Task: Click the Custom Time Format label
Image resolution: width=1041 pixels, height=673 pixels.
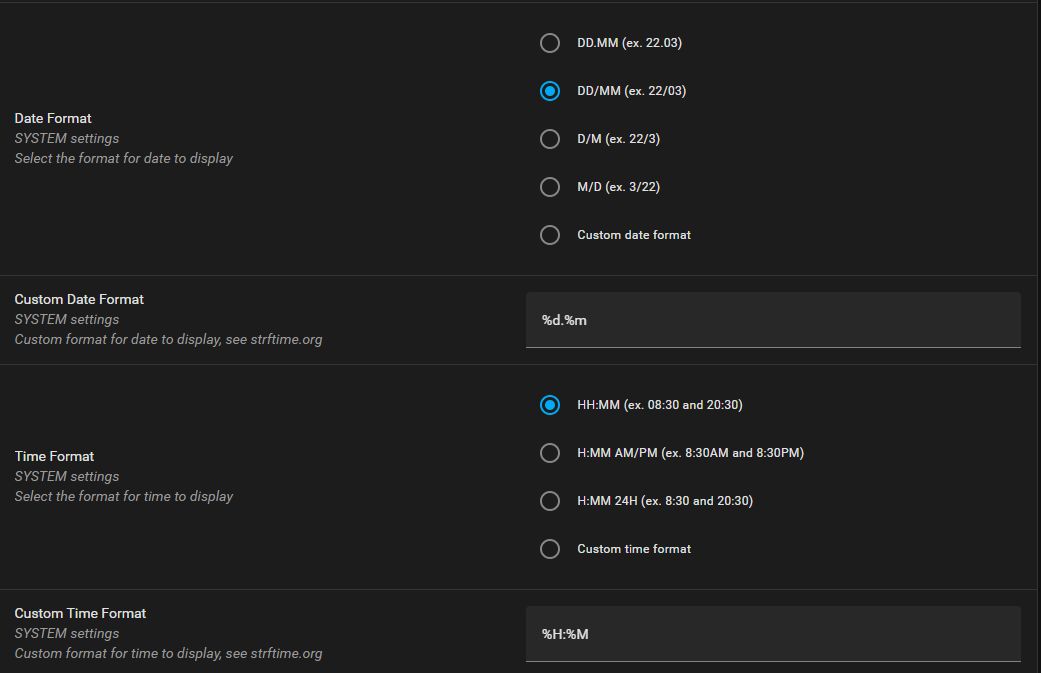Action: pos(79,613)
